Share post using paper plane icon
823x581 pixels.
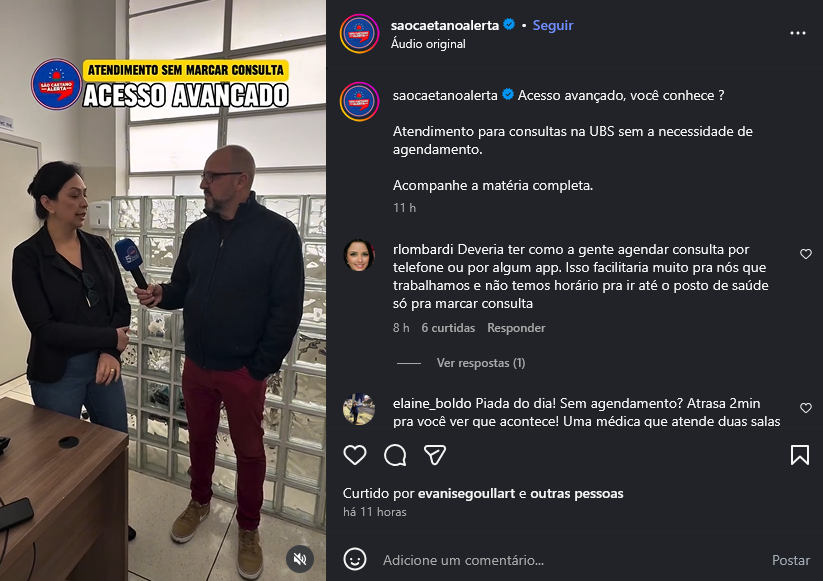[x=435, y=455]
